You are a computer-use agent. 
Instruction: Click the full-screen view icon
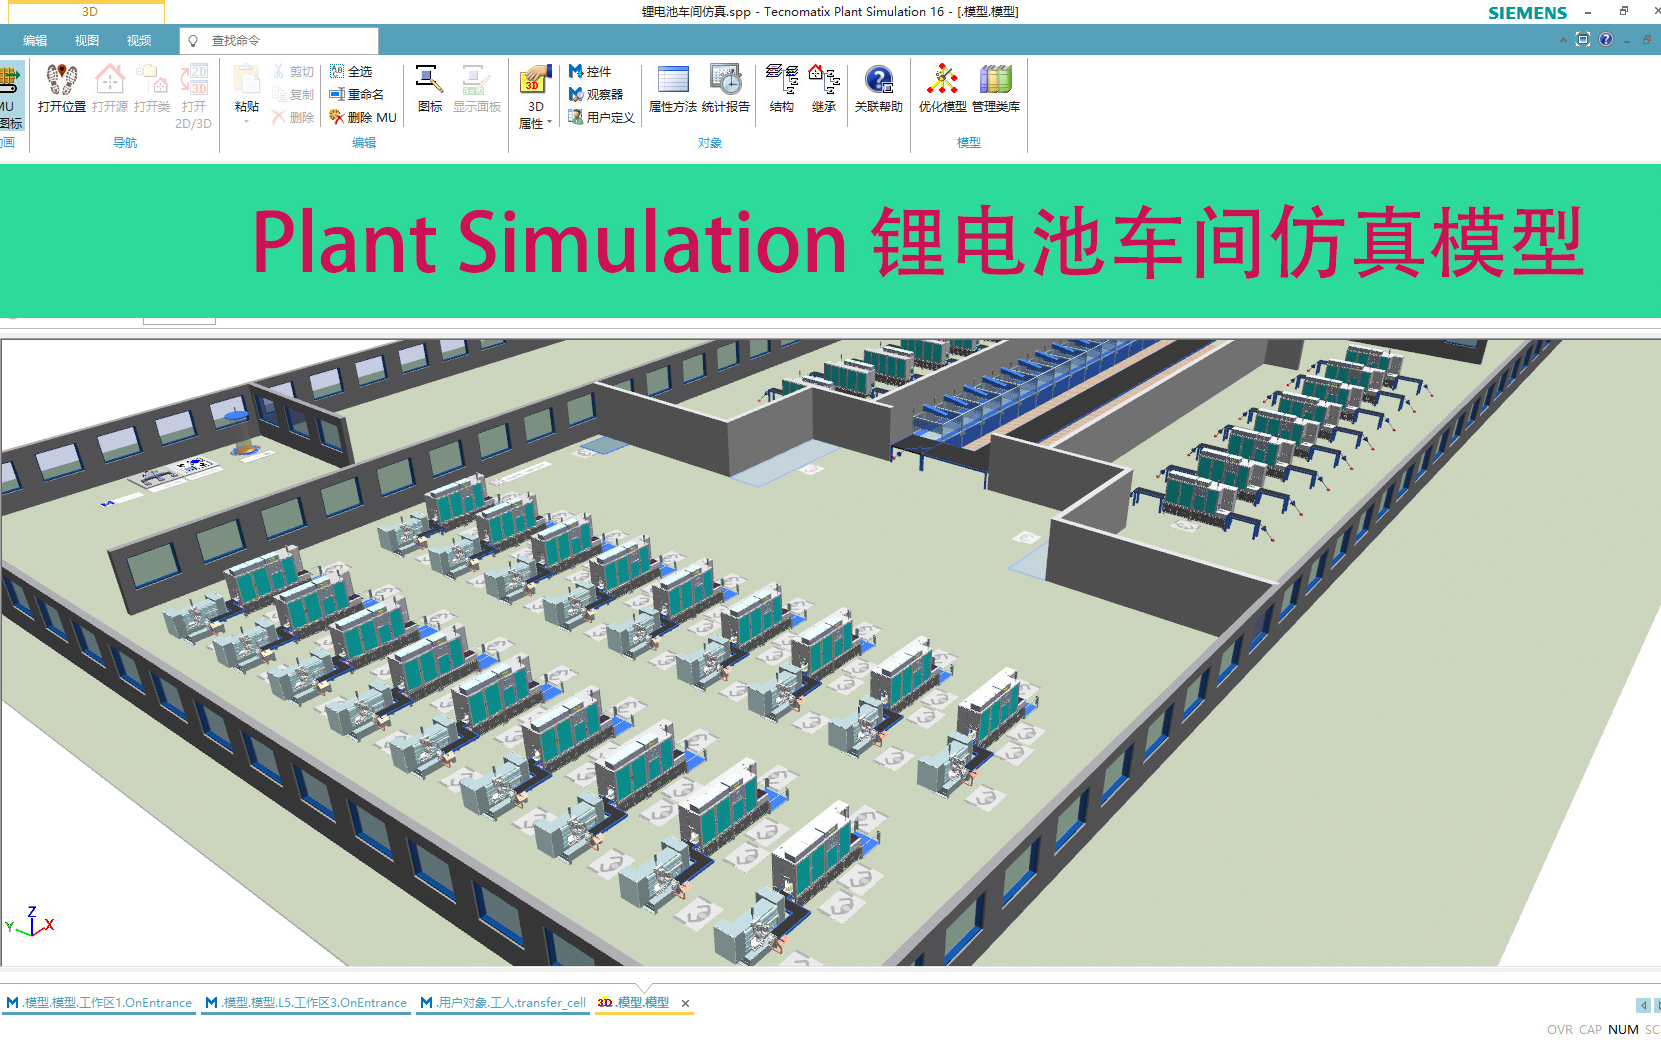click(x=1583, y=40)
